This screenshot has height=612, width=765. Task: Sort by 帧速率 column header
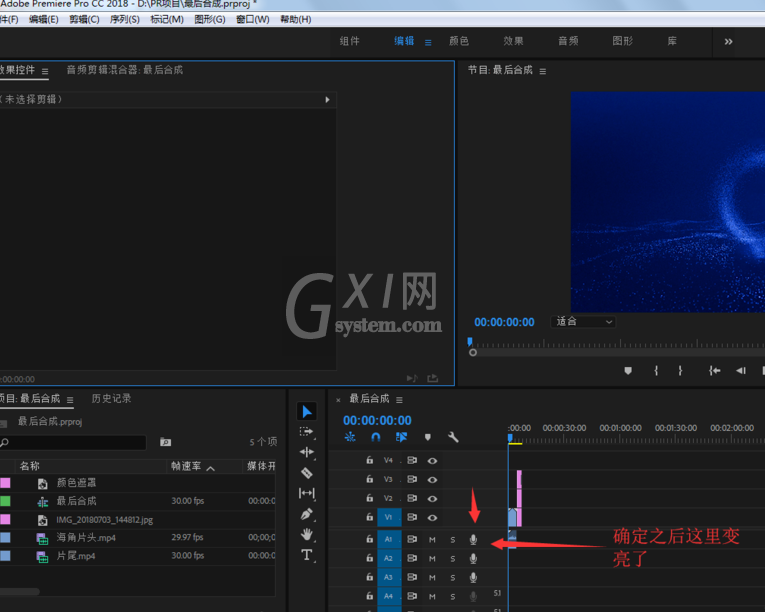[x=186, y=467]
